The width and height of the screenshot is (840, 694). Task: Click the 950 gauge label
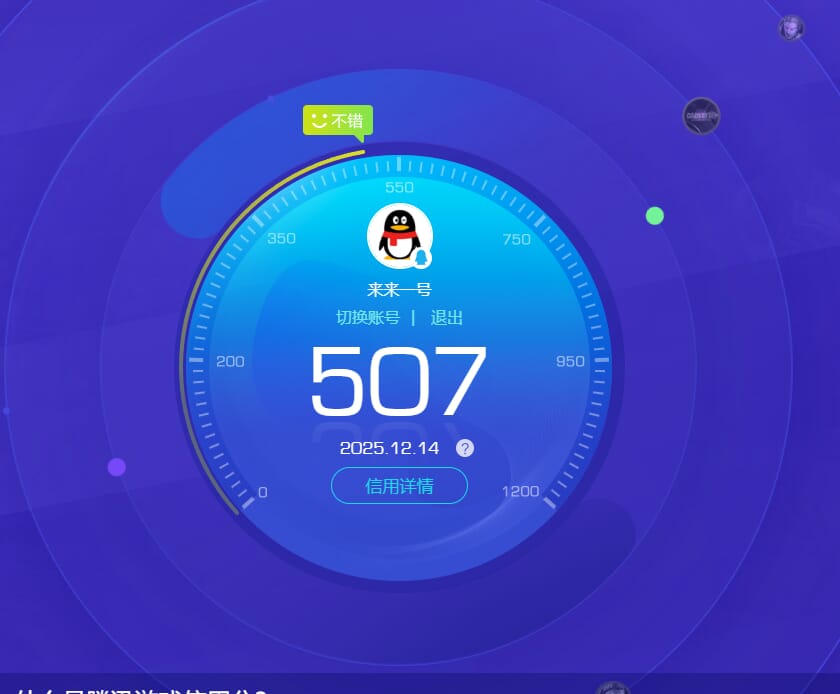coord(570,361)
